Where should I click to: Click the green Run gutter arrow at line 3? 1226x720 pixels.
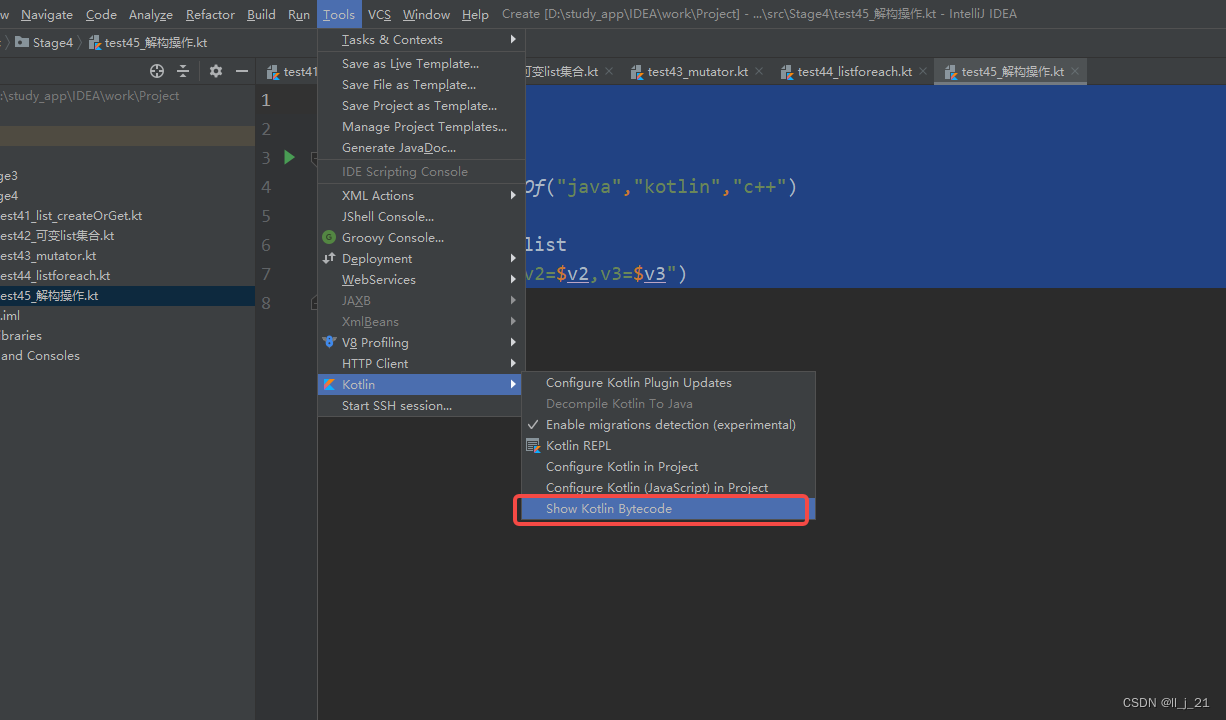(289, 157)
